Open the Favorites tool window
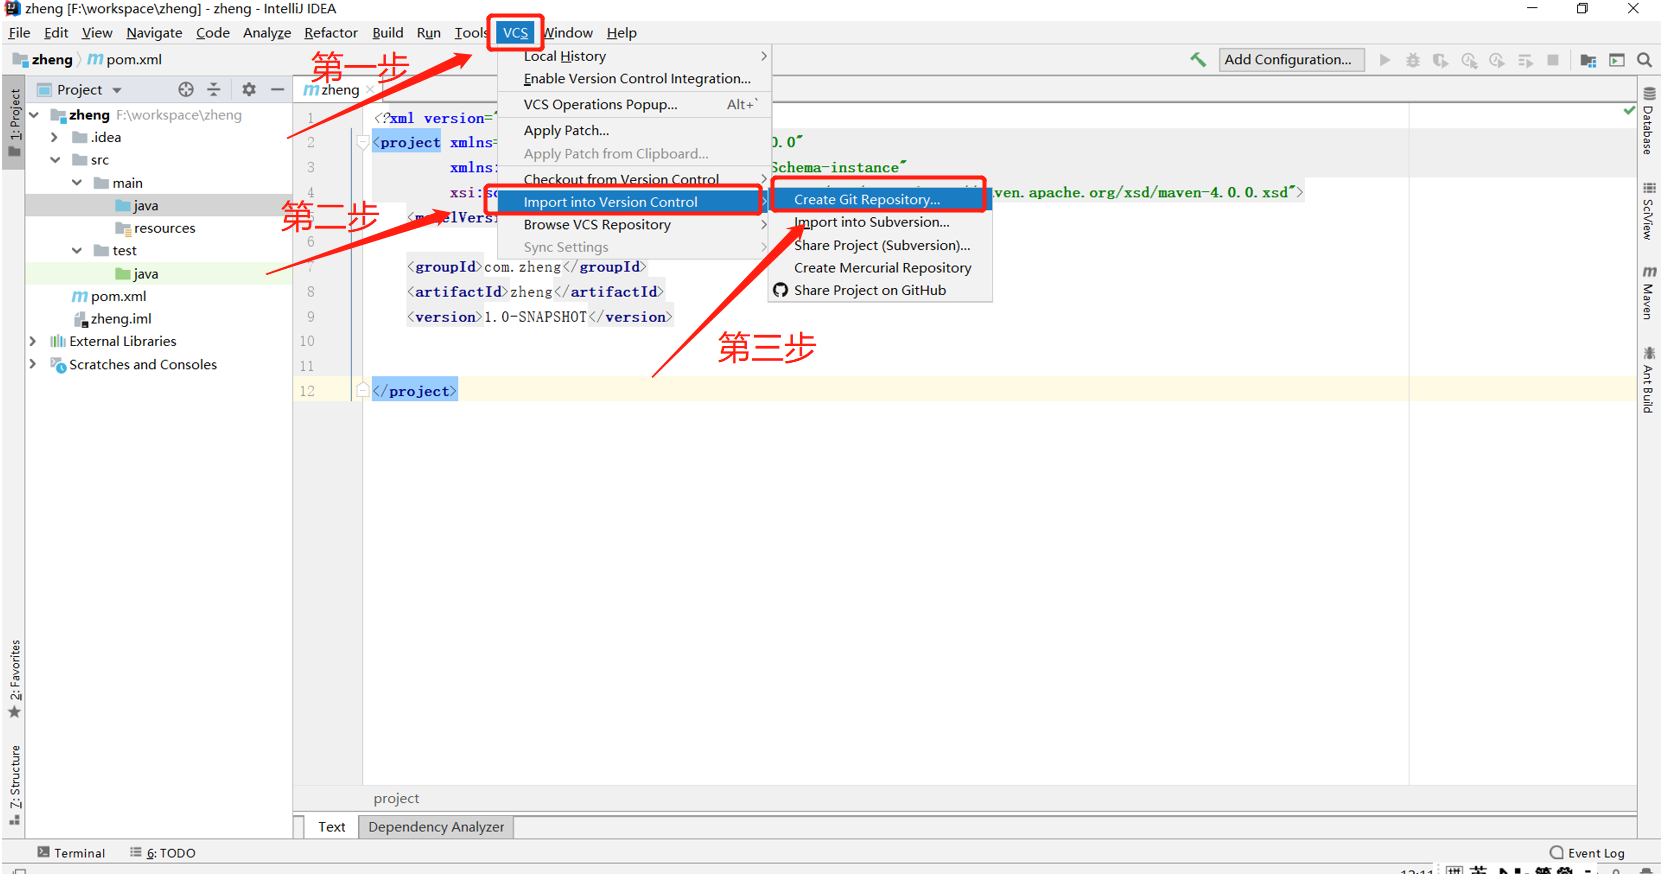The width and height of the screenshot is (1663, 874). click(15, 680)
